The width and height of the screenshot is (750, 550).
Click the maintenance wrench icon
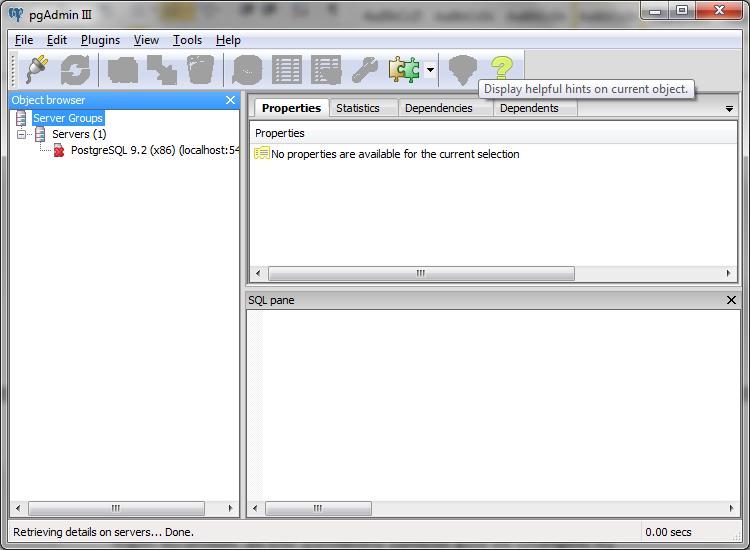pyautogui.click(x=365, y=70)
